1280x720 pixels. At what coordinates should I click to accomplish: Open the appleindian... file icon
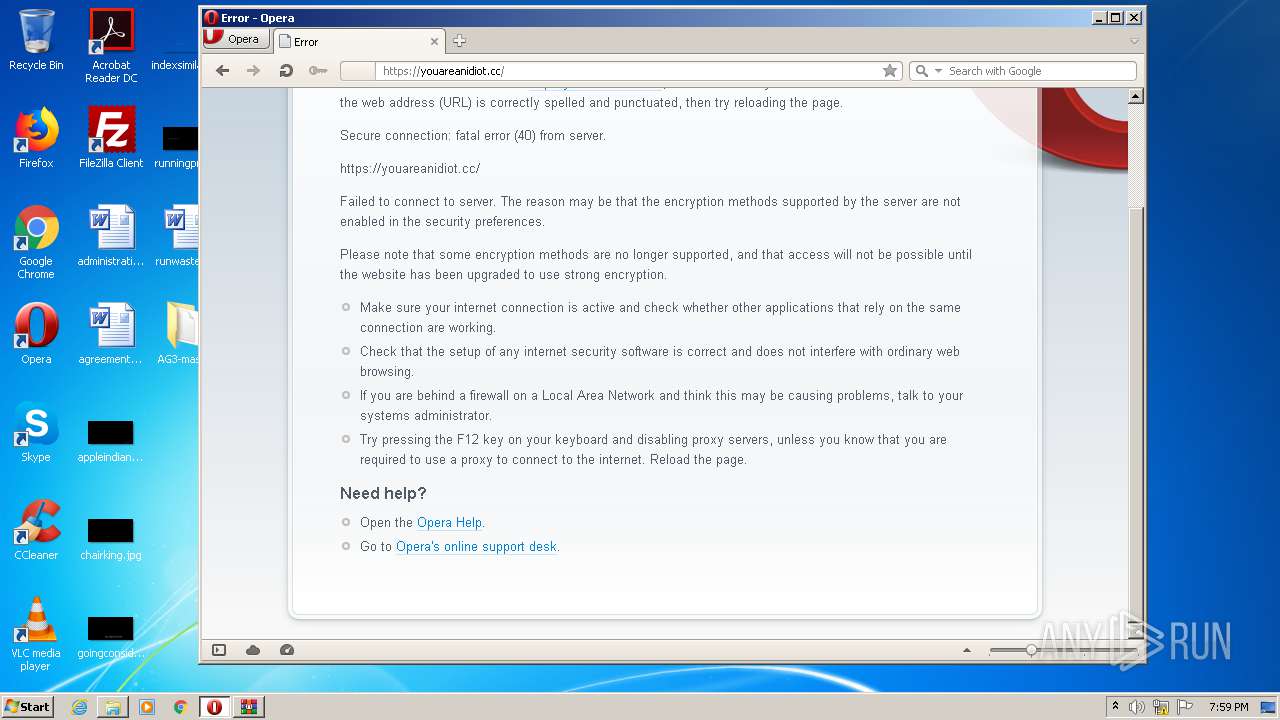(111, 440)
